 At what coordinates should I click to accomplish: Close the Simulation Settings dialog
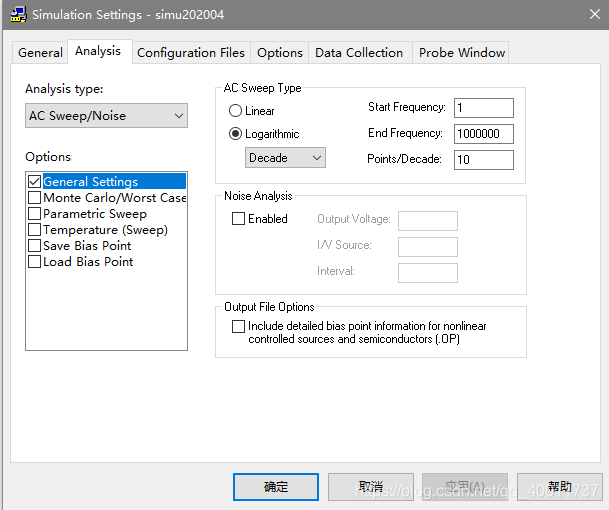pyautogui.click(x=594, y=14)
